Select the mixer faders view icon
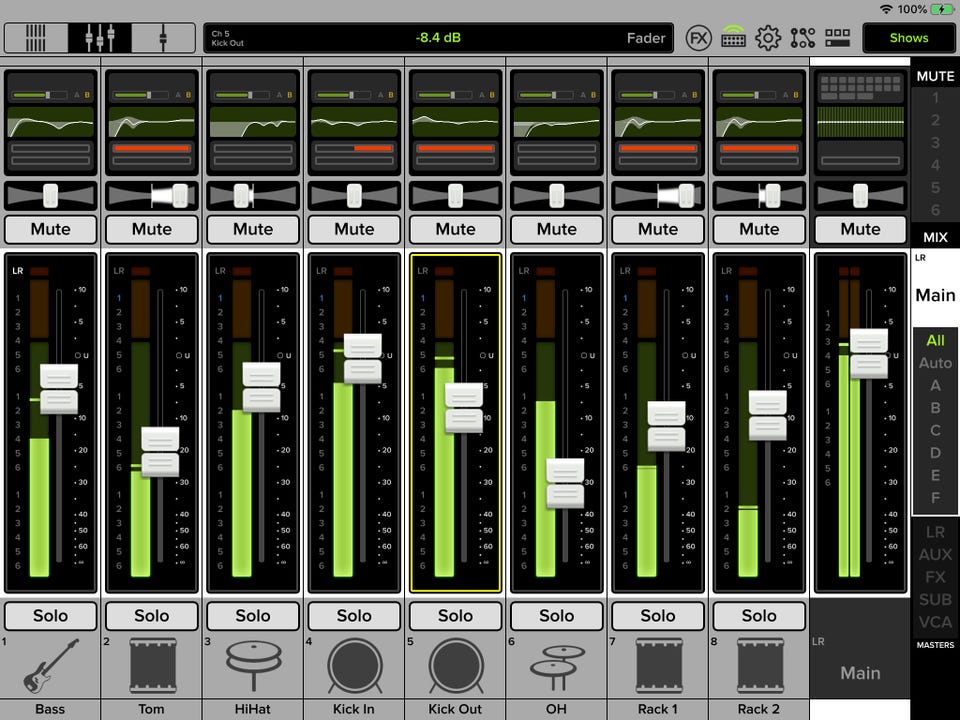 pos(100,38)
